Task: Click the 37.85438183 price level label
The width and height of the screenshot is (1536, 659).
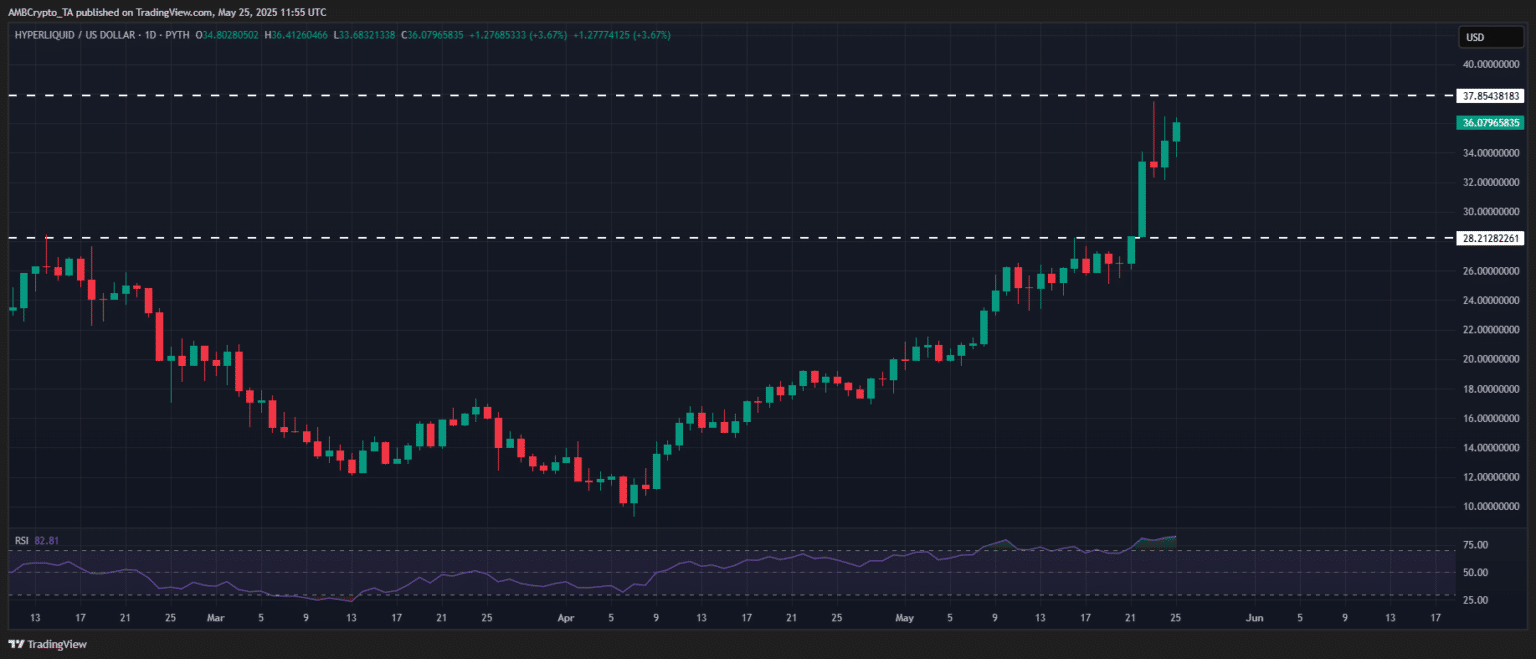Action: (1491, 96)
